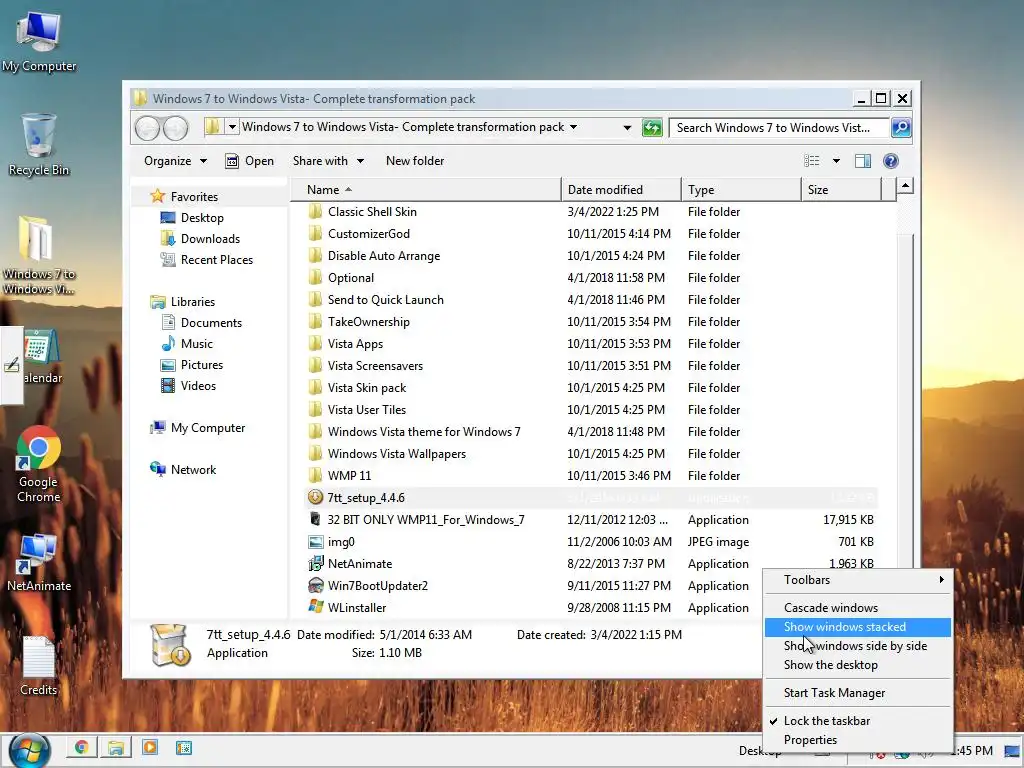The width and height of the screenshot is (1024, 768).
Task: Select Desktop in navigation pane
Action: click(202, 217)
